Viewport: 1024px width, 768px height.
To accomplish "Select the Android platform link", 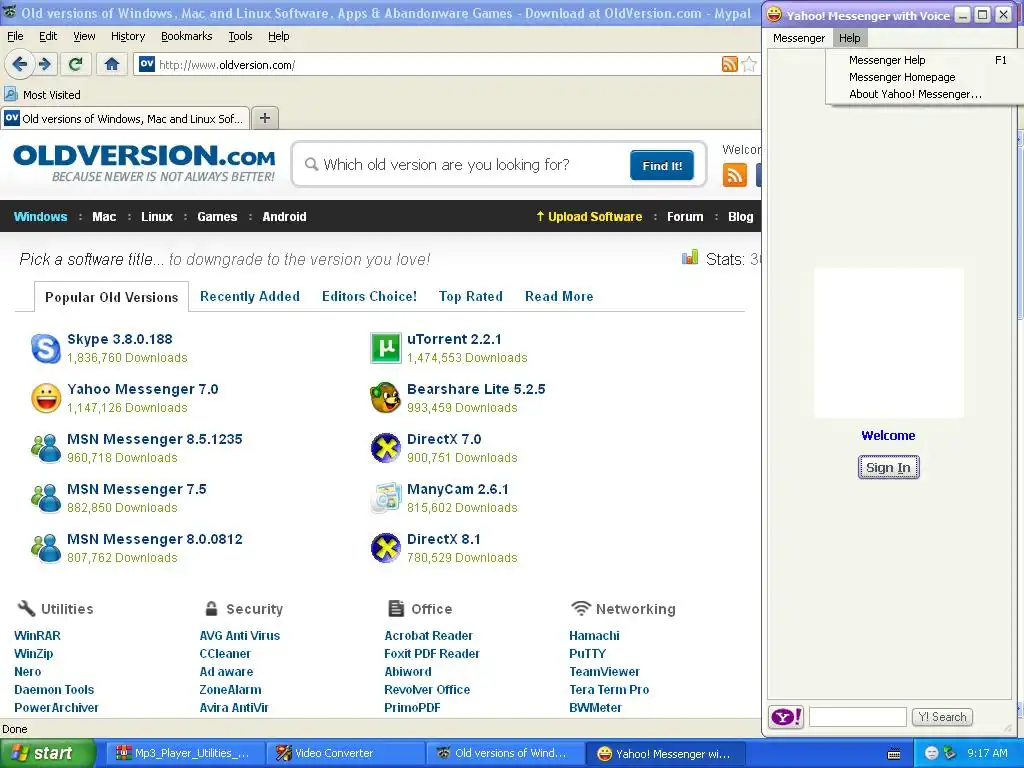I will pos(284,216).
